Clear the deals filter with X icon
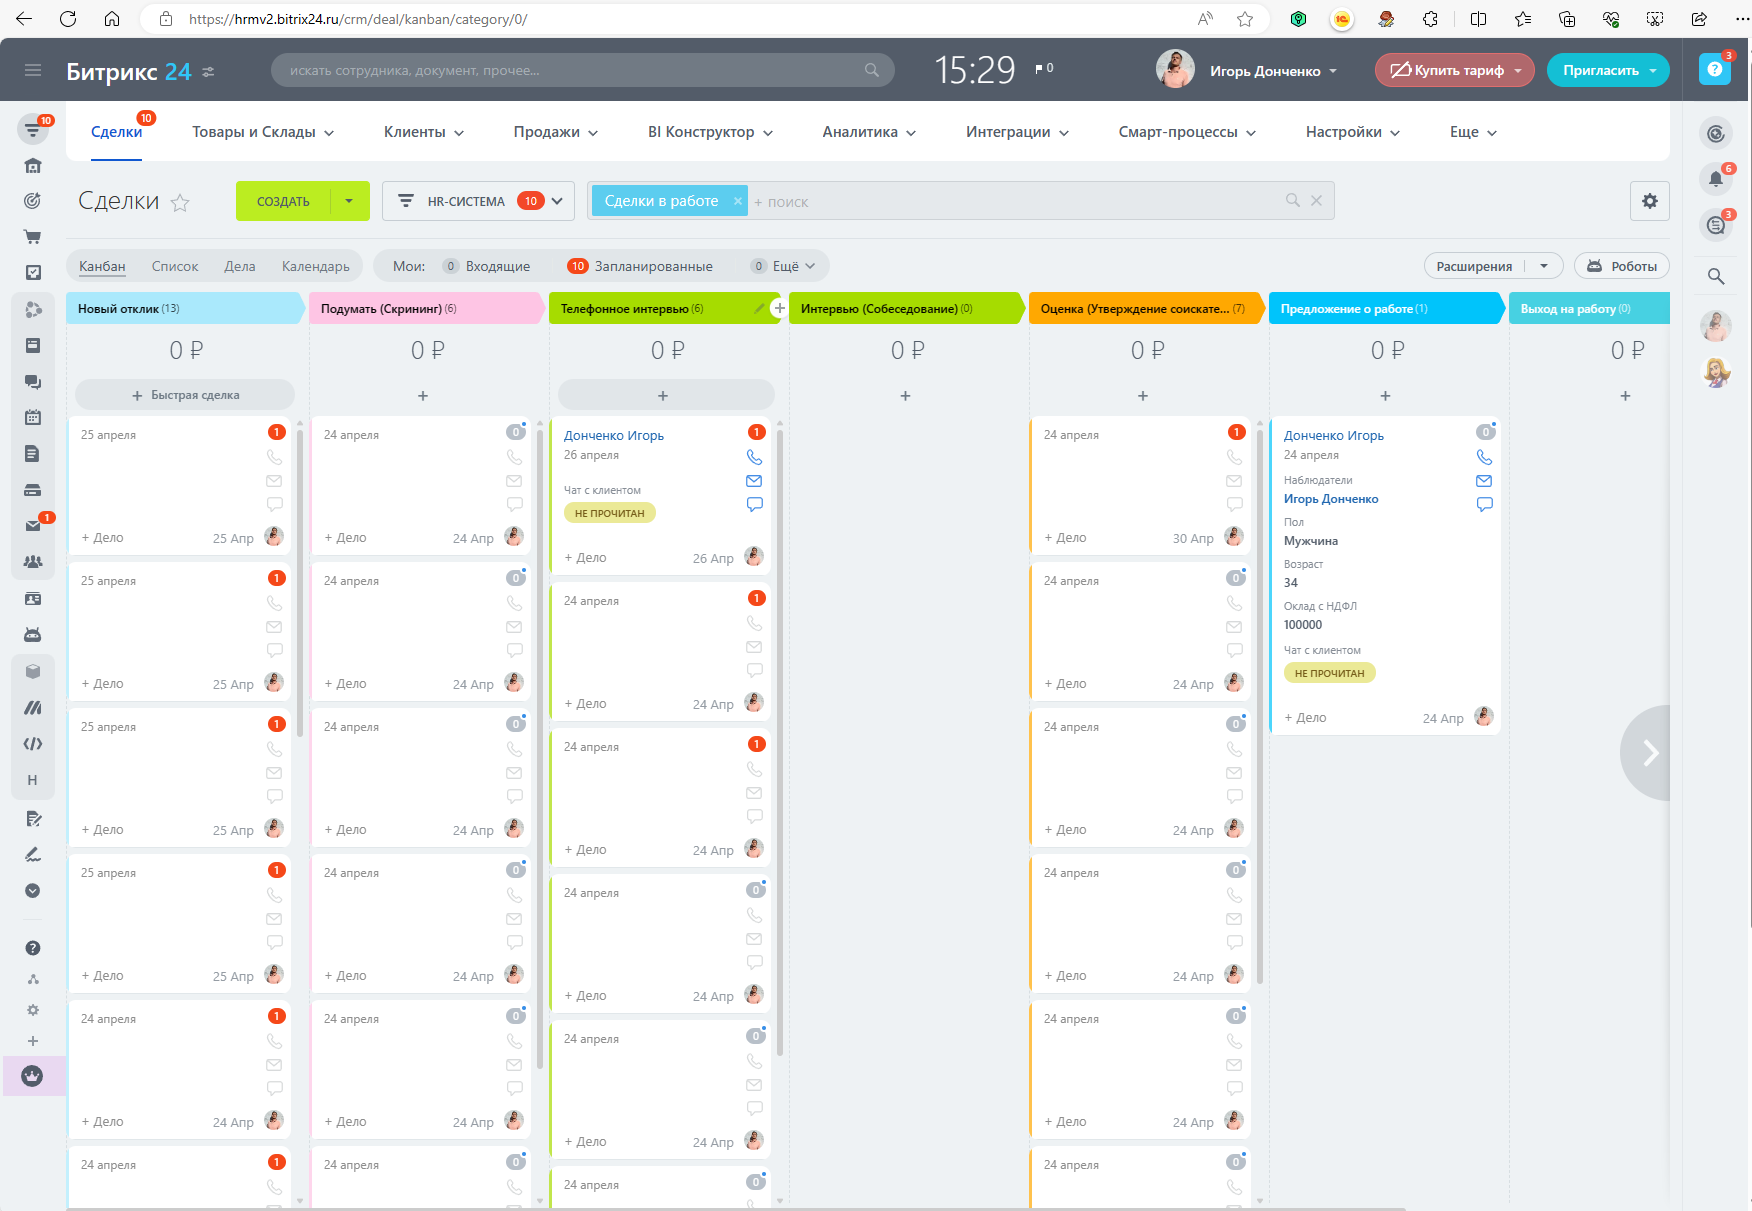 coord(1316,200)
